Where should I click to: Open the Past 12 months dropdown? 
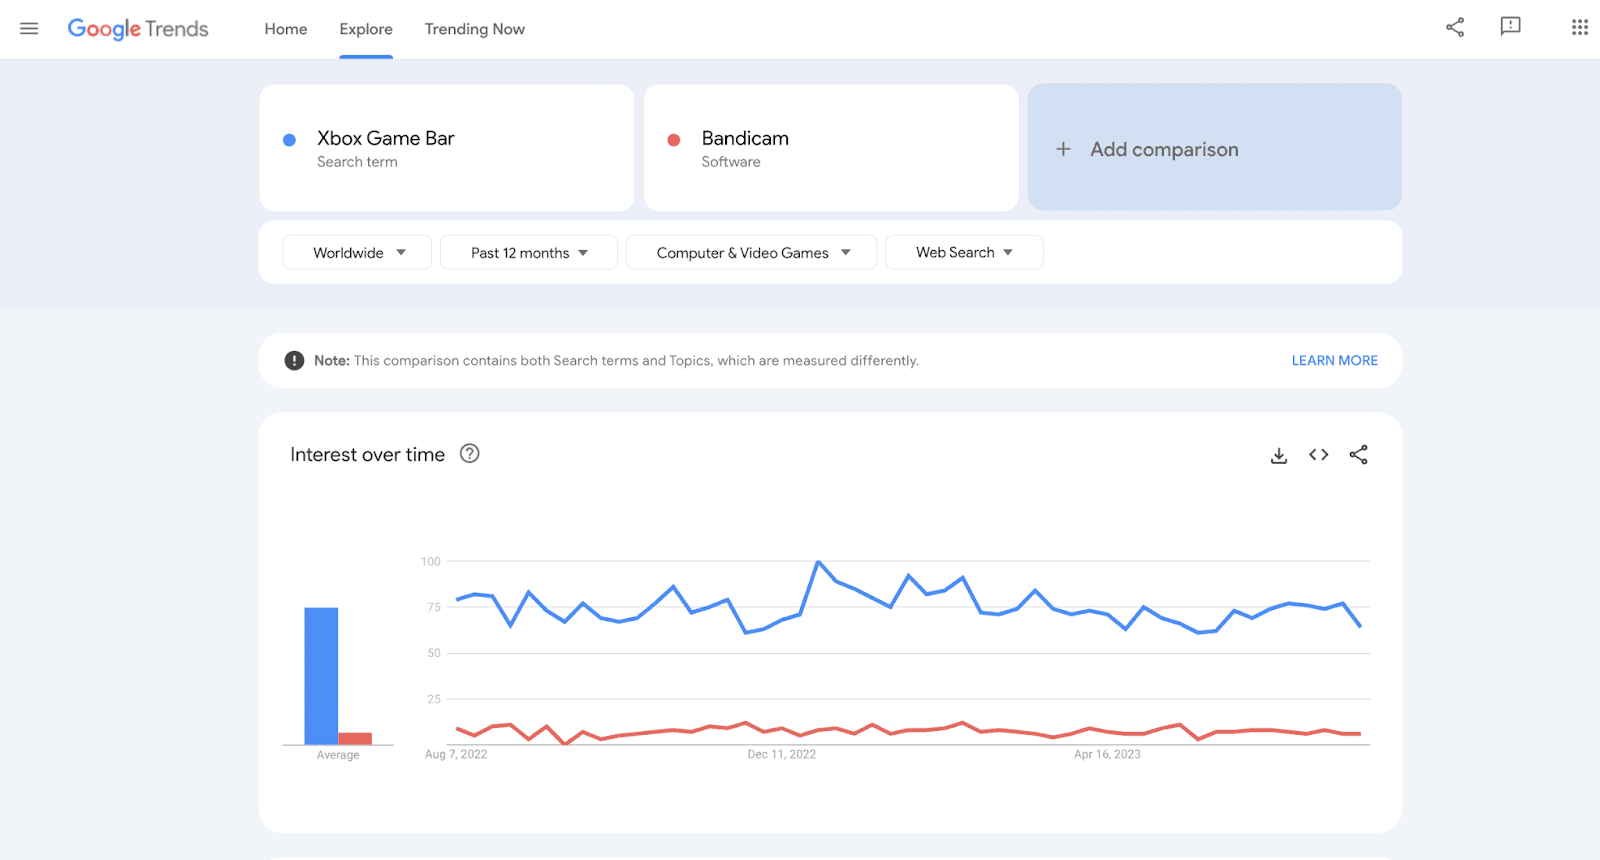tap(528, 253)
